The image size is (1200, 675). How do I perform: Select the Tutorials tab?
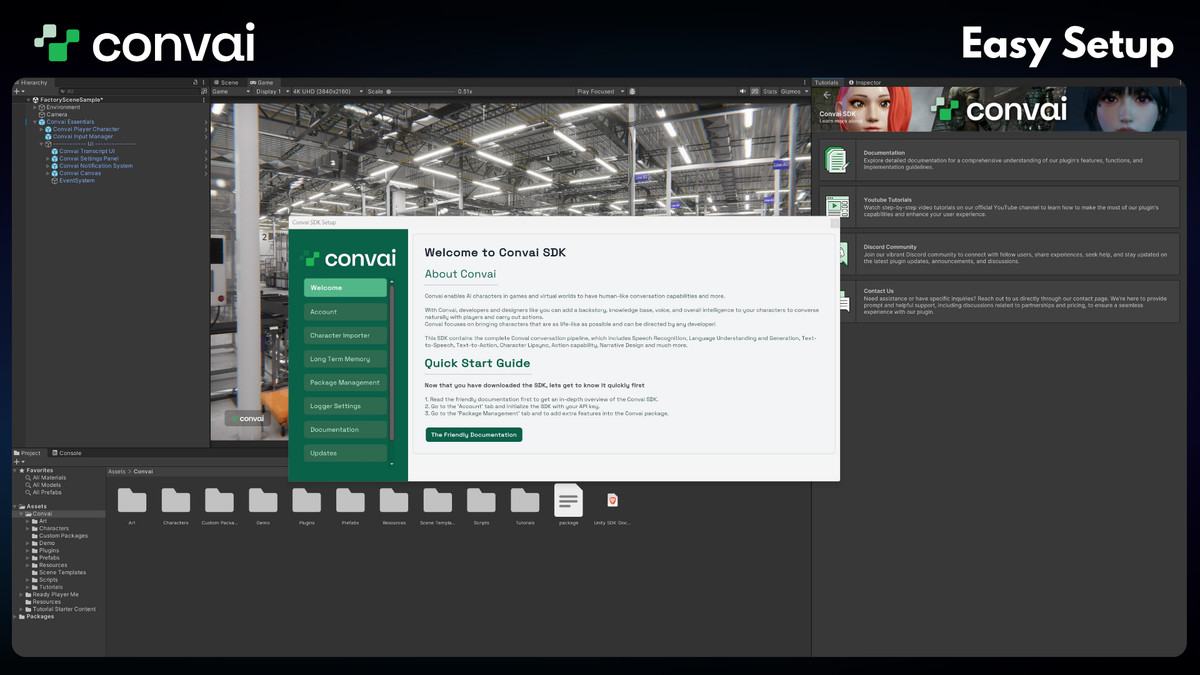827,83
